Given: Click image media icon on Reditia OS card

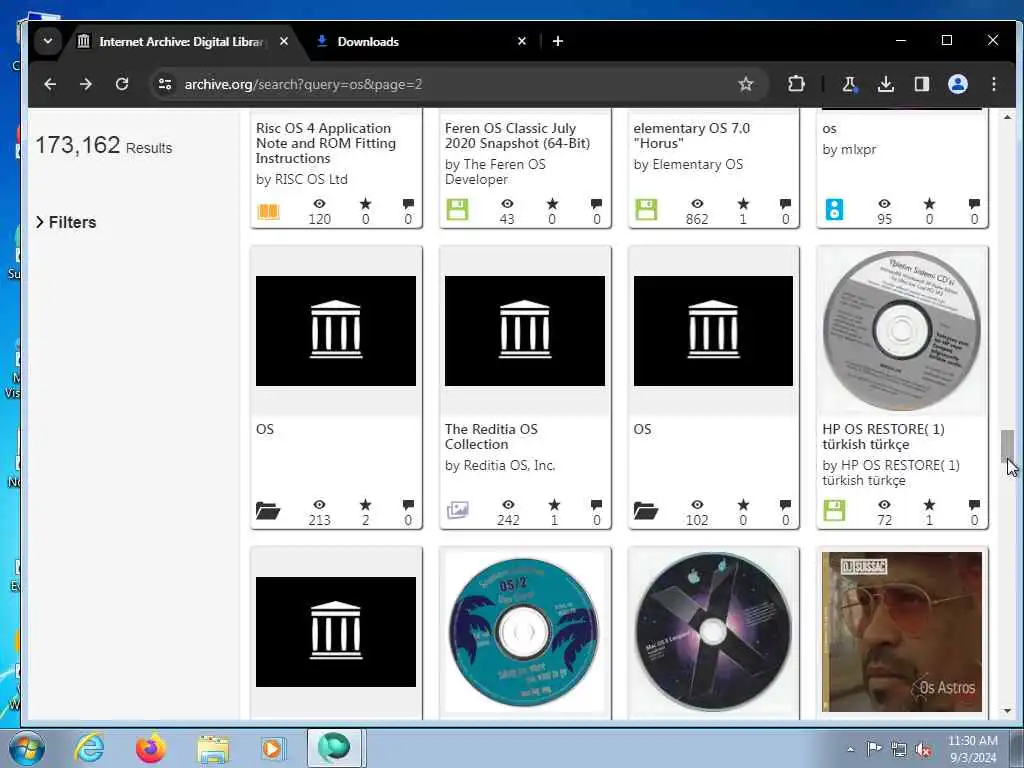Looking at the screenshot, I should [x=457, y=509].
